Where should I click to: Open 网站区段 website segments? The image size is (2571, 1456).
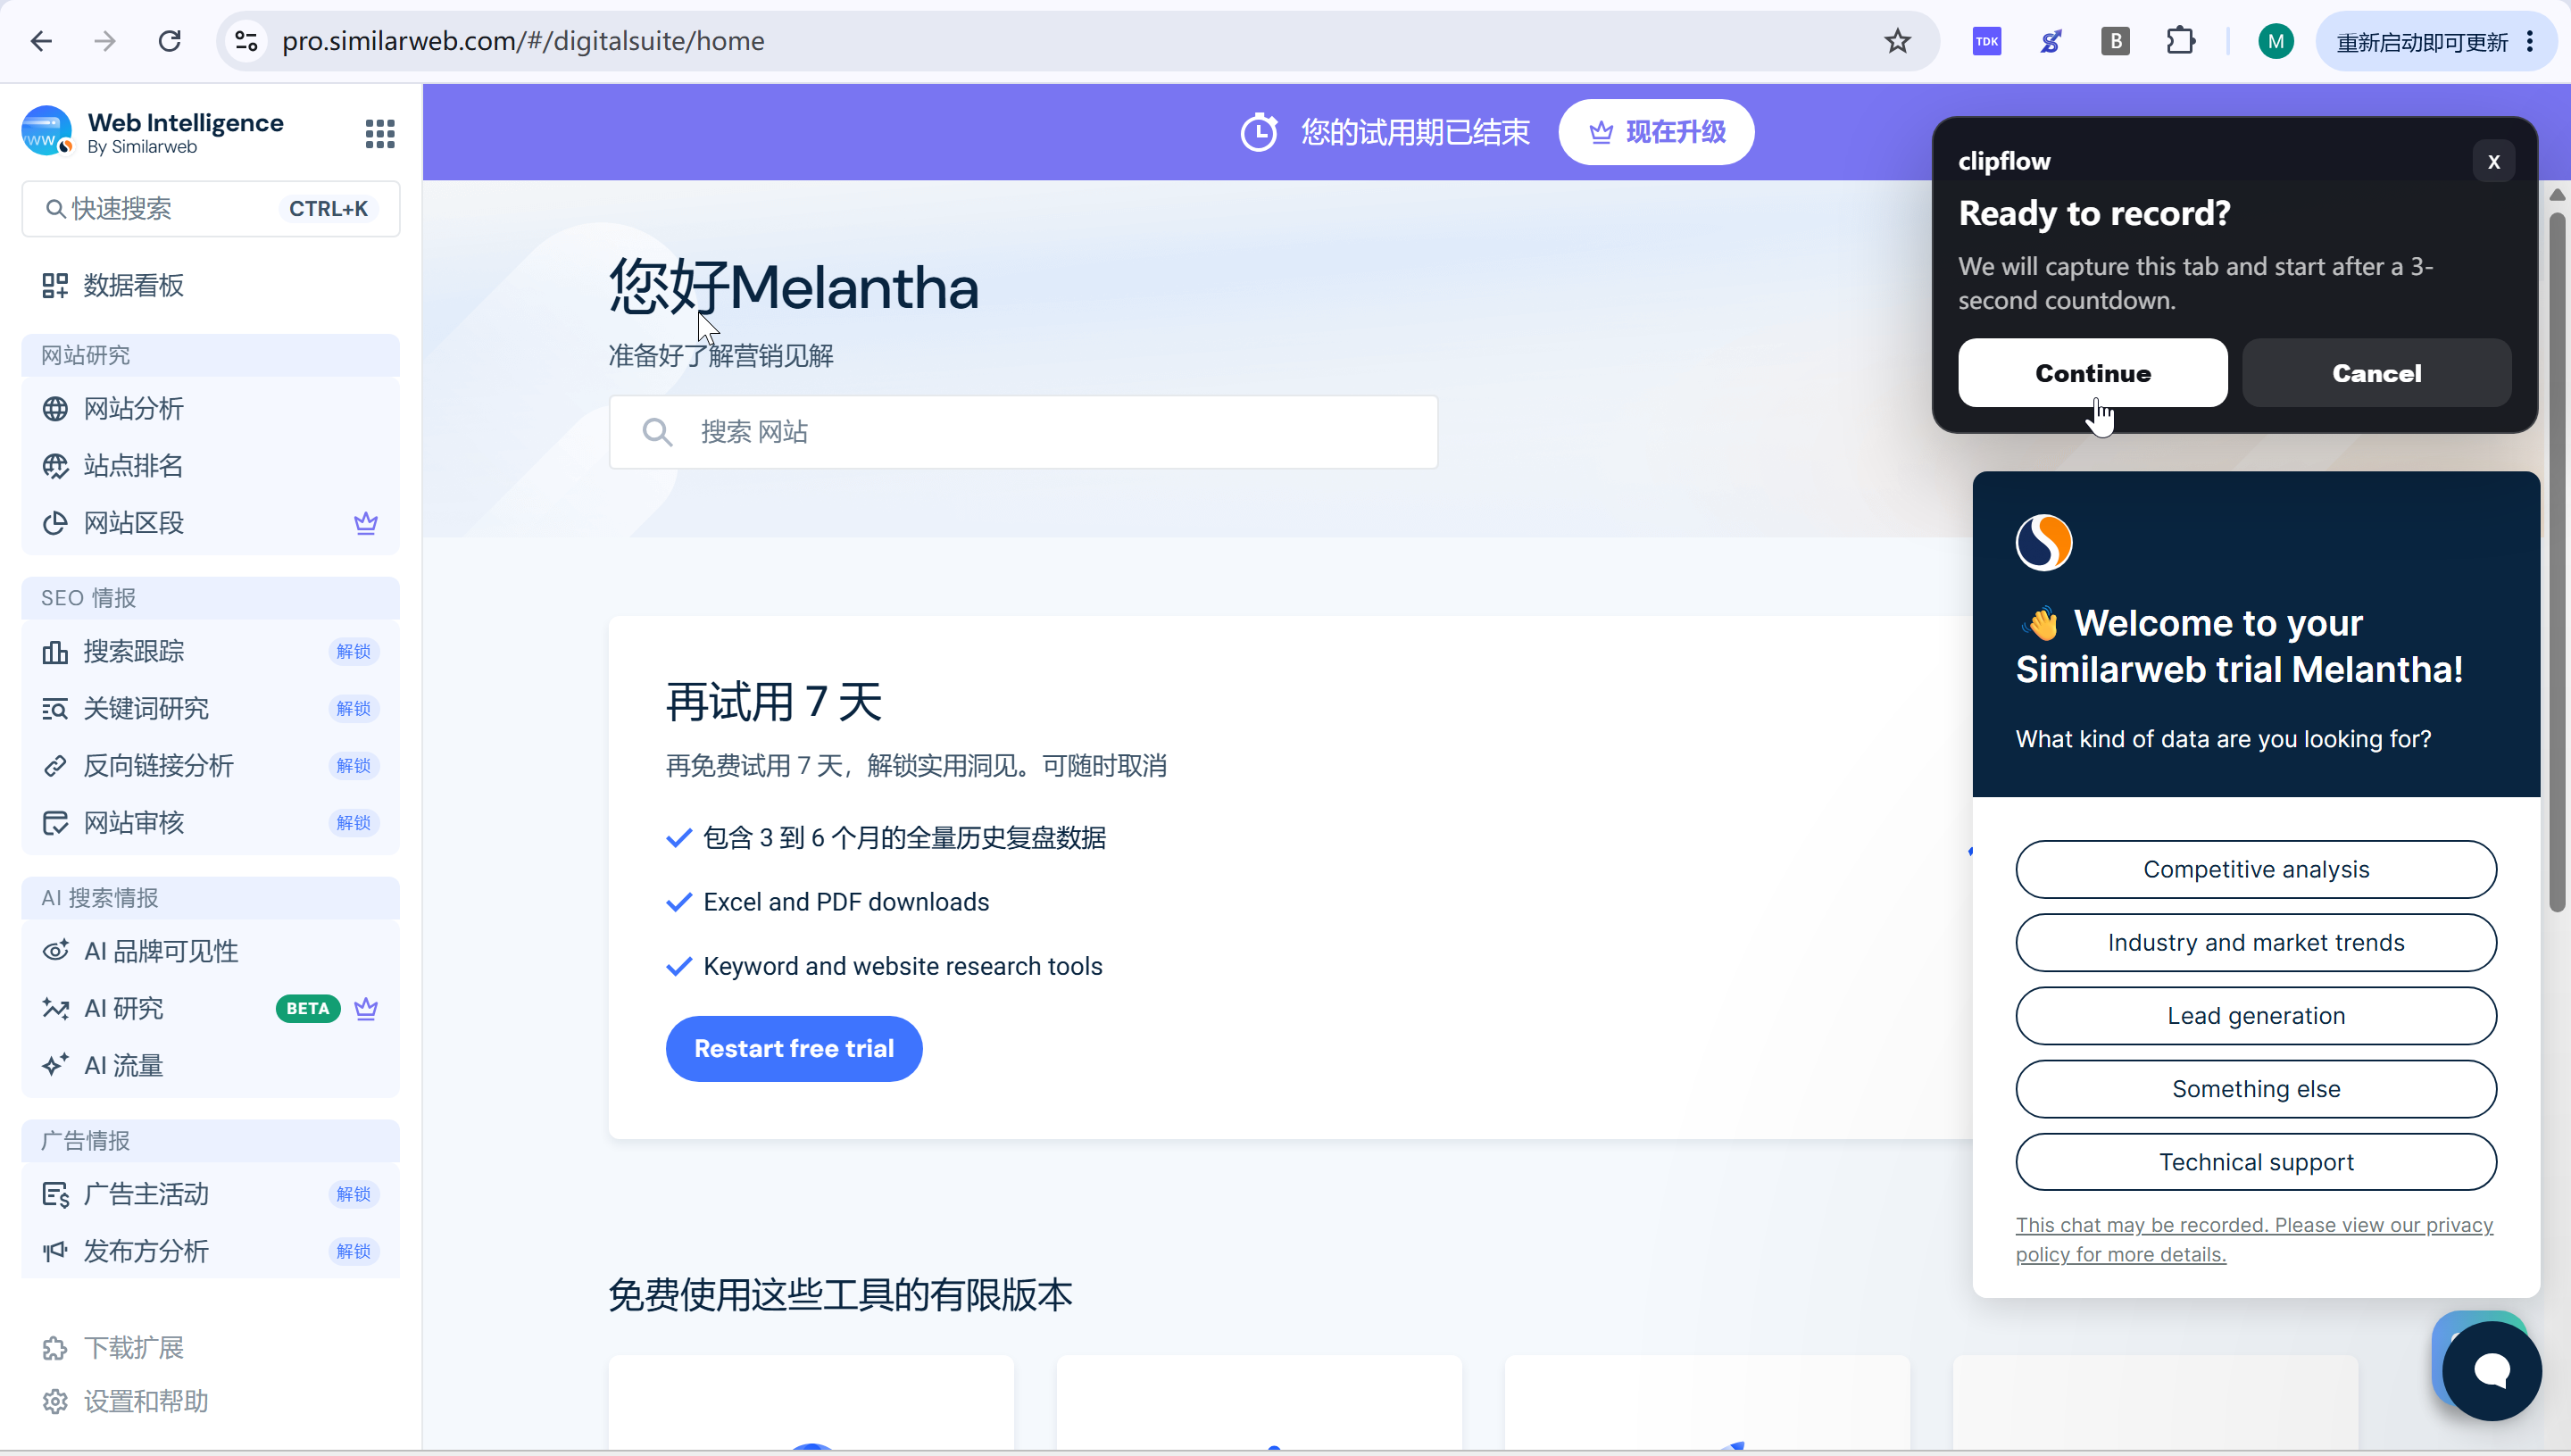(x=211, y=523)
